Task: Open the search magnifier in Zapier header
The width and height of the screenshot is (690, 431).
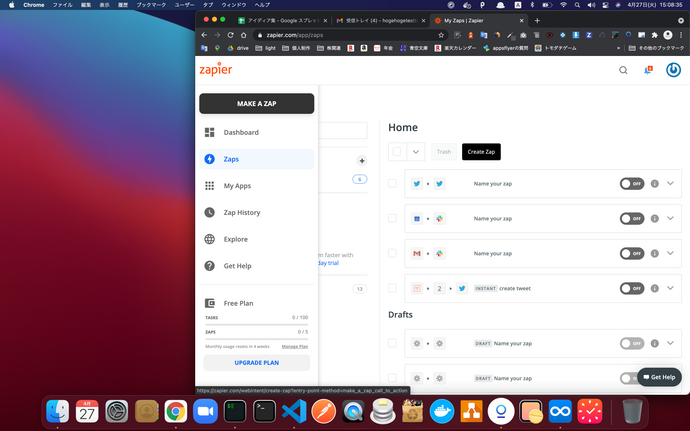Action: point(623,70)
